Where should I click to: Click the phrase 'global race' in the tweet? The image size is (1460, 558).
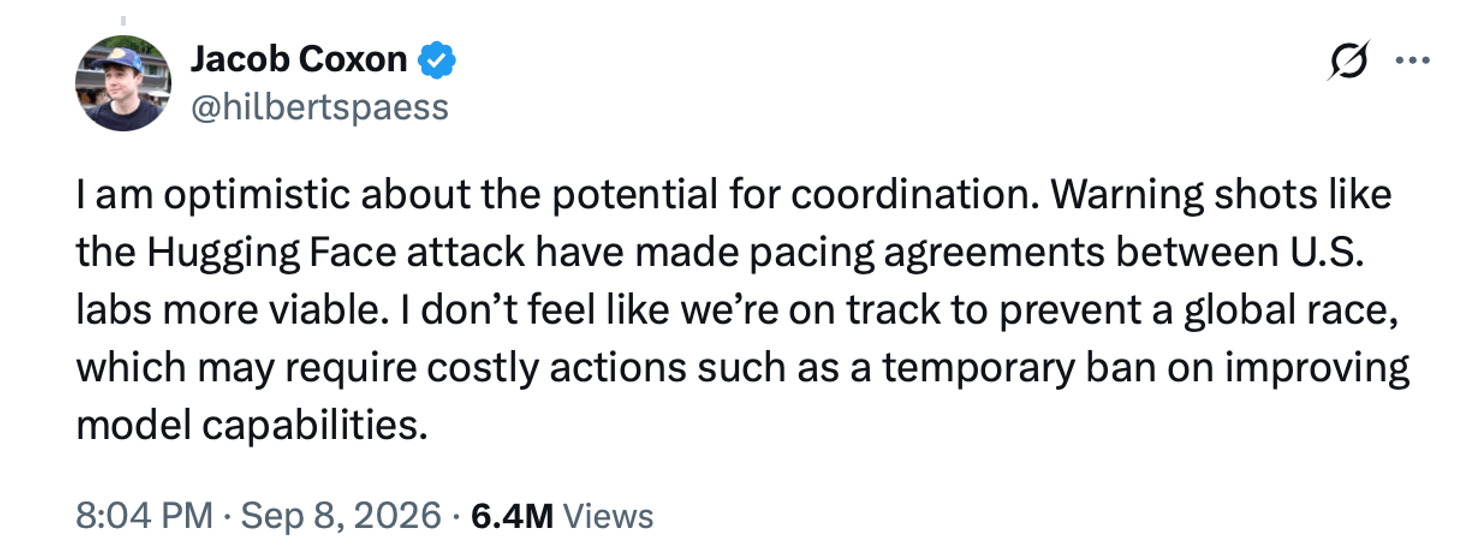point(1291,311)
